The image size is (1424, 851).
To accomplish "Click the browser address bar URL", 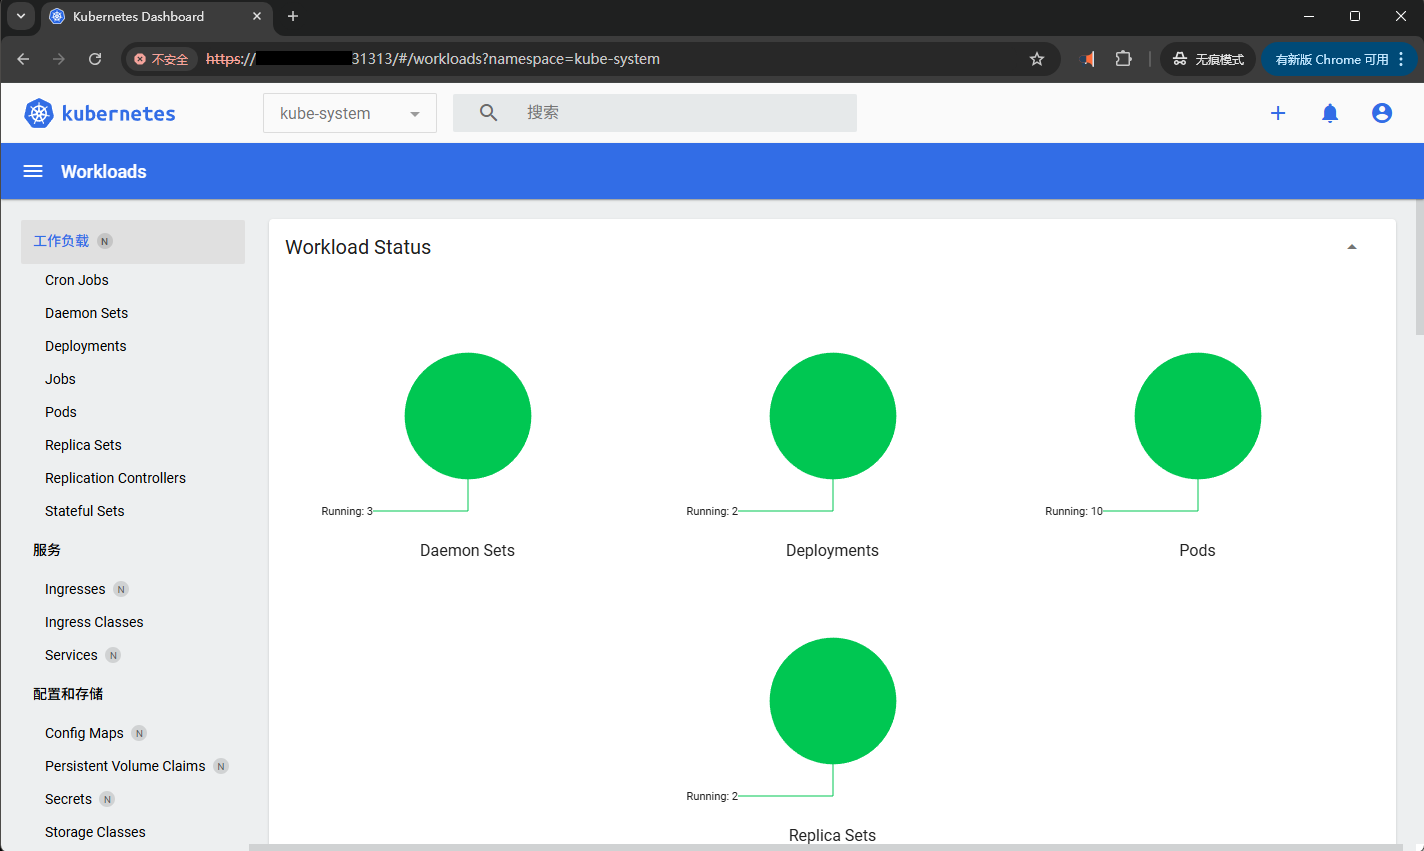I will tap(432, 59).
